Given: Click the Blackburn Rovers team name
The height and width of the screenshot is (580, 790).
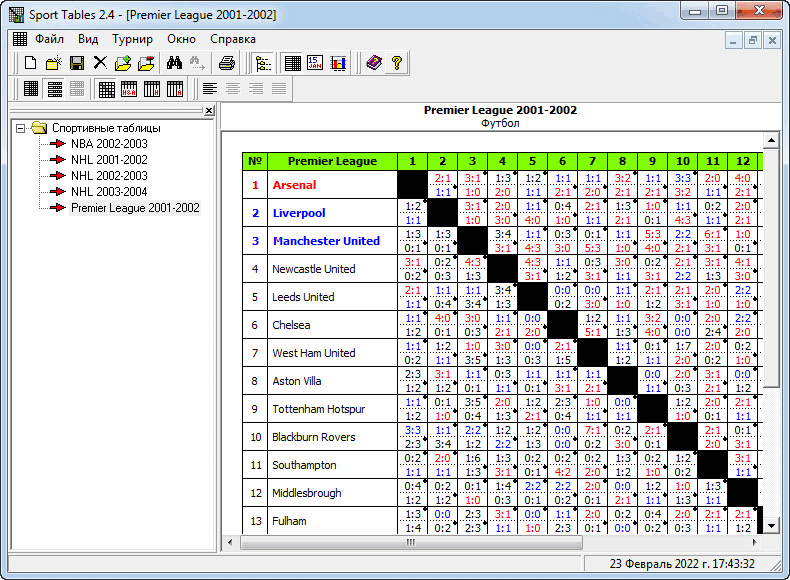Looking at the screenshot, I should tap(313, 437).
